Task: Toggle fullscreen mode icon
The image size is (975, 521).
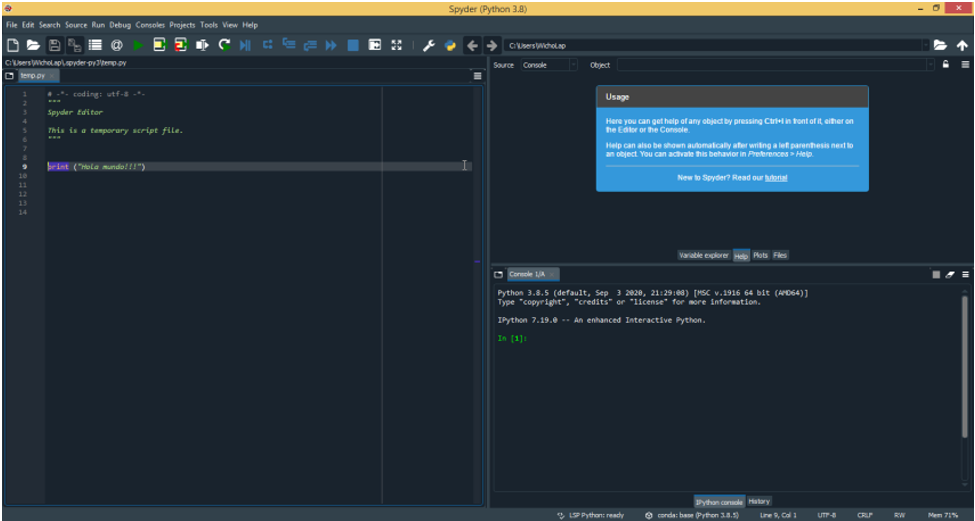Action: pos(396,45)
